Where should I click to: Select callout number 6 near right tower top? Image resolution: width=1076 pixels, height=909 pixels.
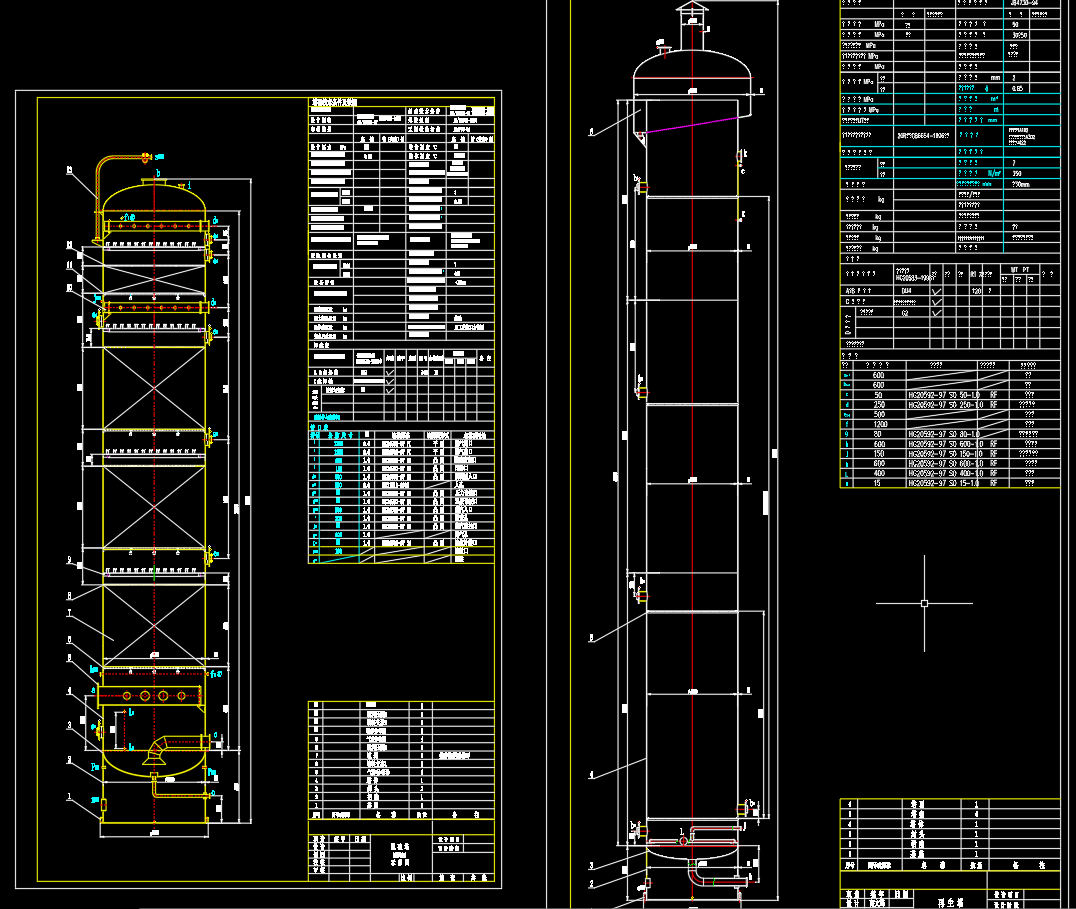click(x=591, y=131)
